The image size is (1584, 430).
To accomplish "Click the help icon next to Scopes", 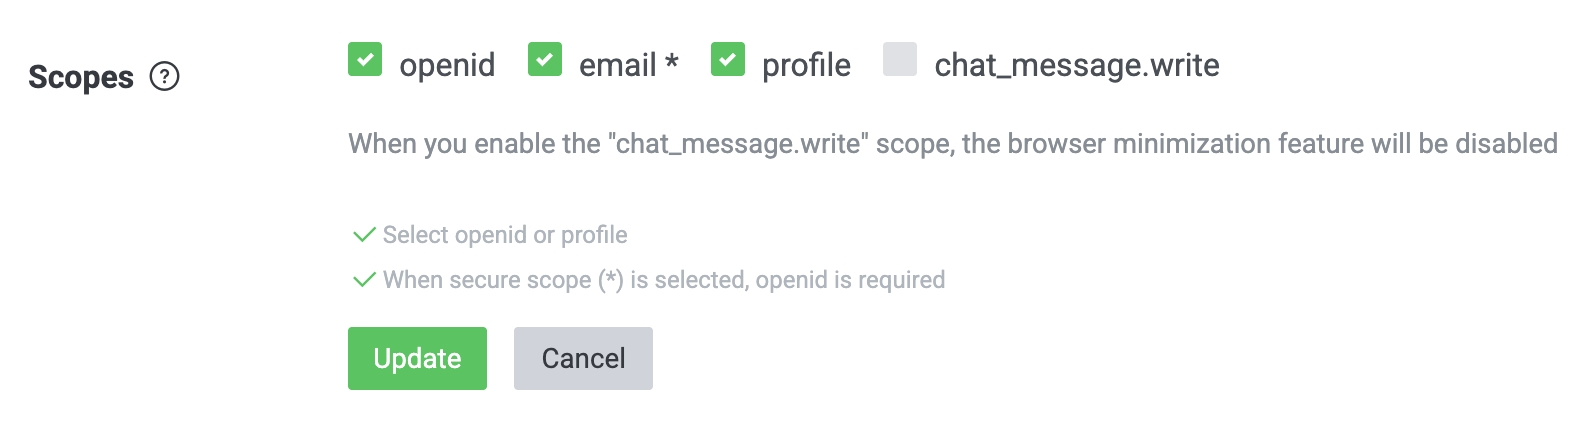I will click(x=164, y=77).
